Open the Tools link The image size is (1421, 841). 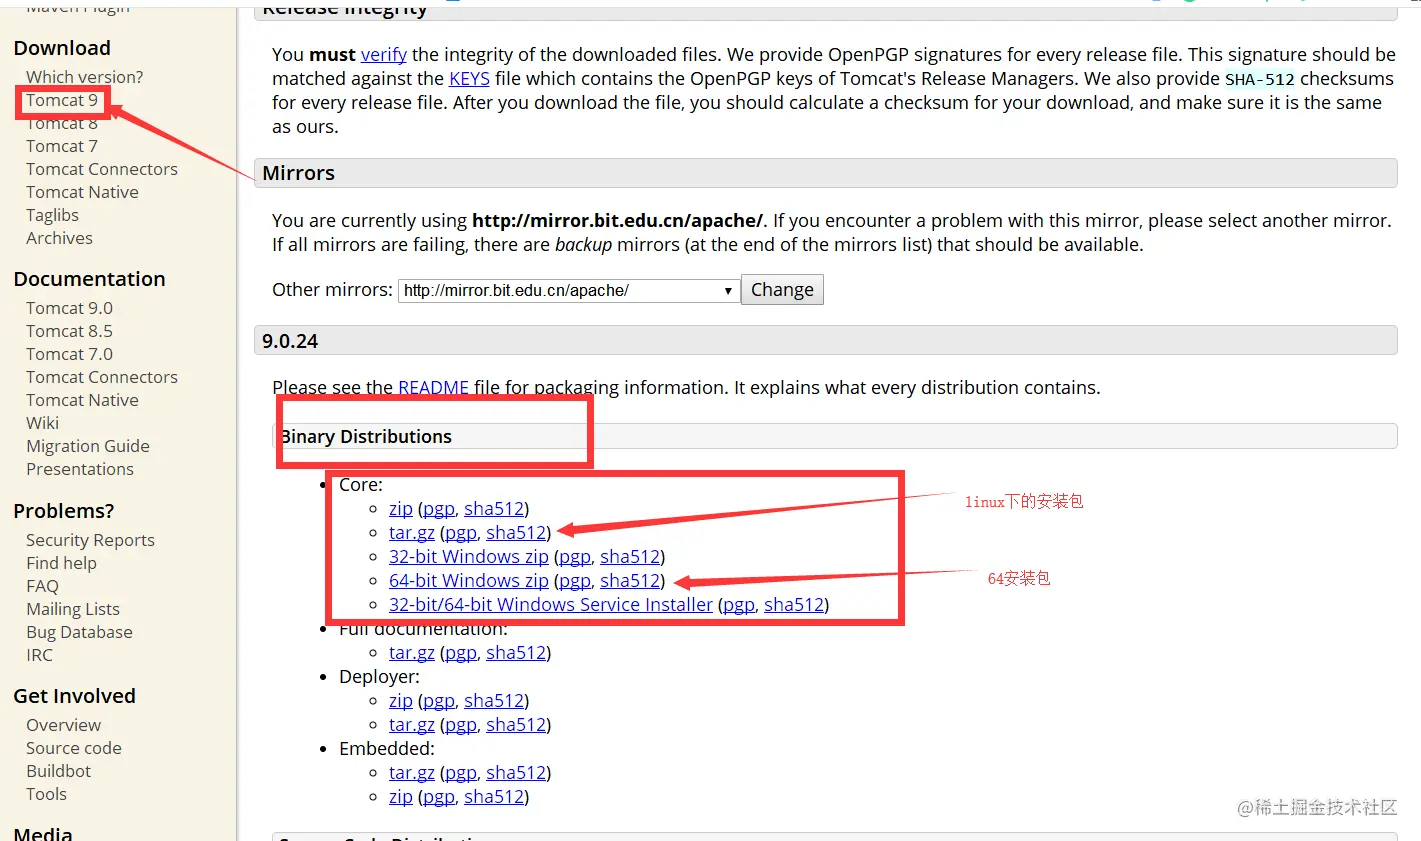click(x=46, y=794)
